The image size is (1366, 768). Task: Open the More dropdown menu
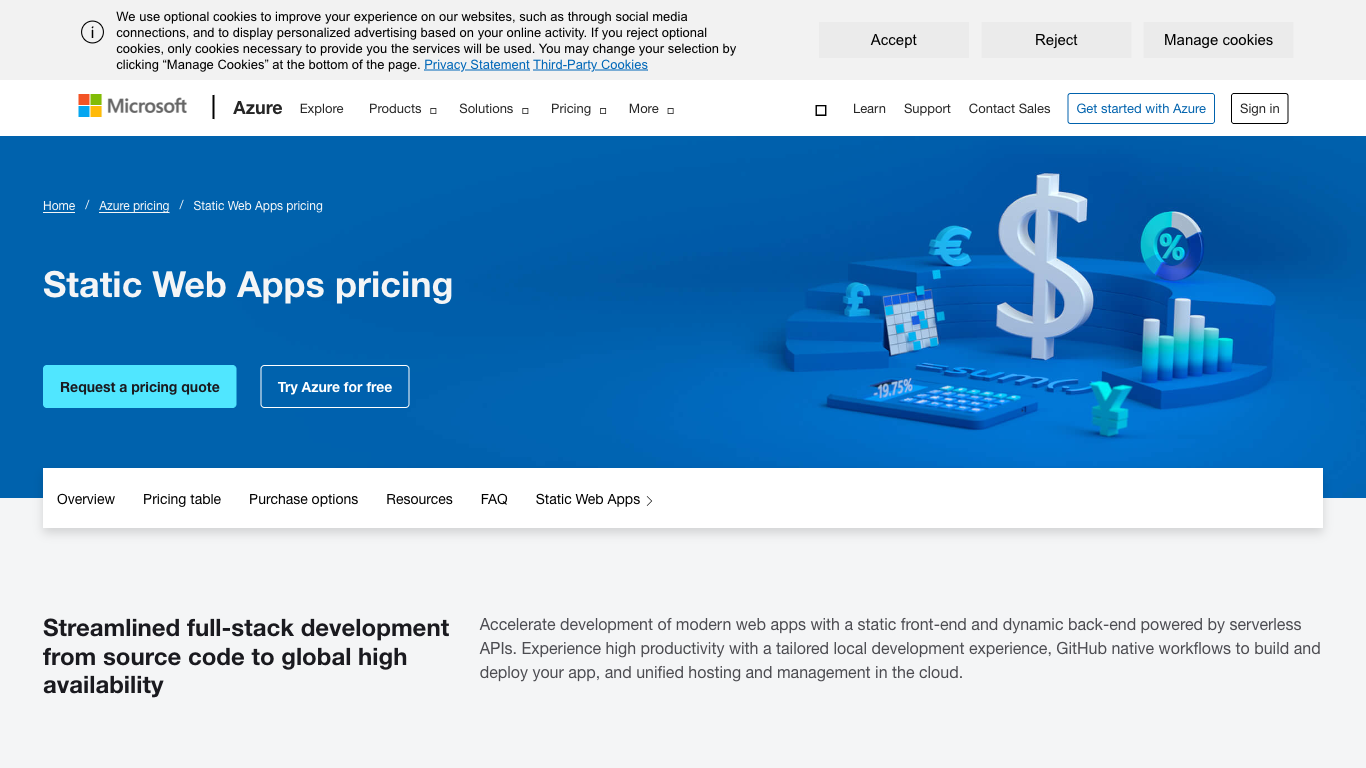pos(651,109)
